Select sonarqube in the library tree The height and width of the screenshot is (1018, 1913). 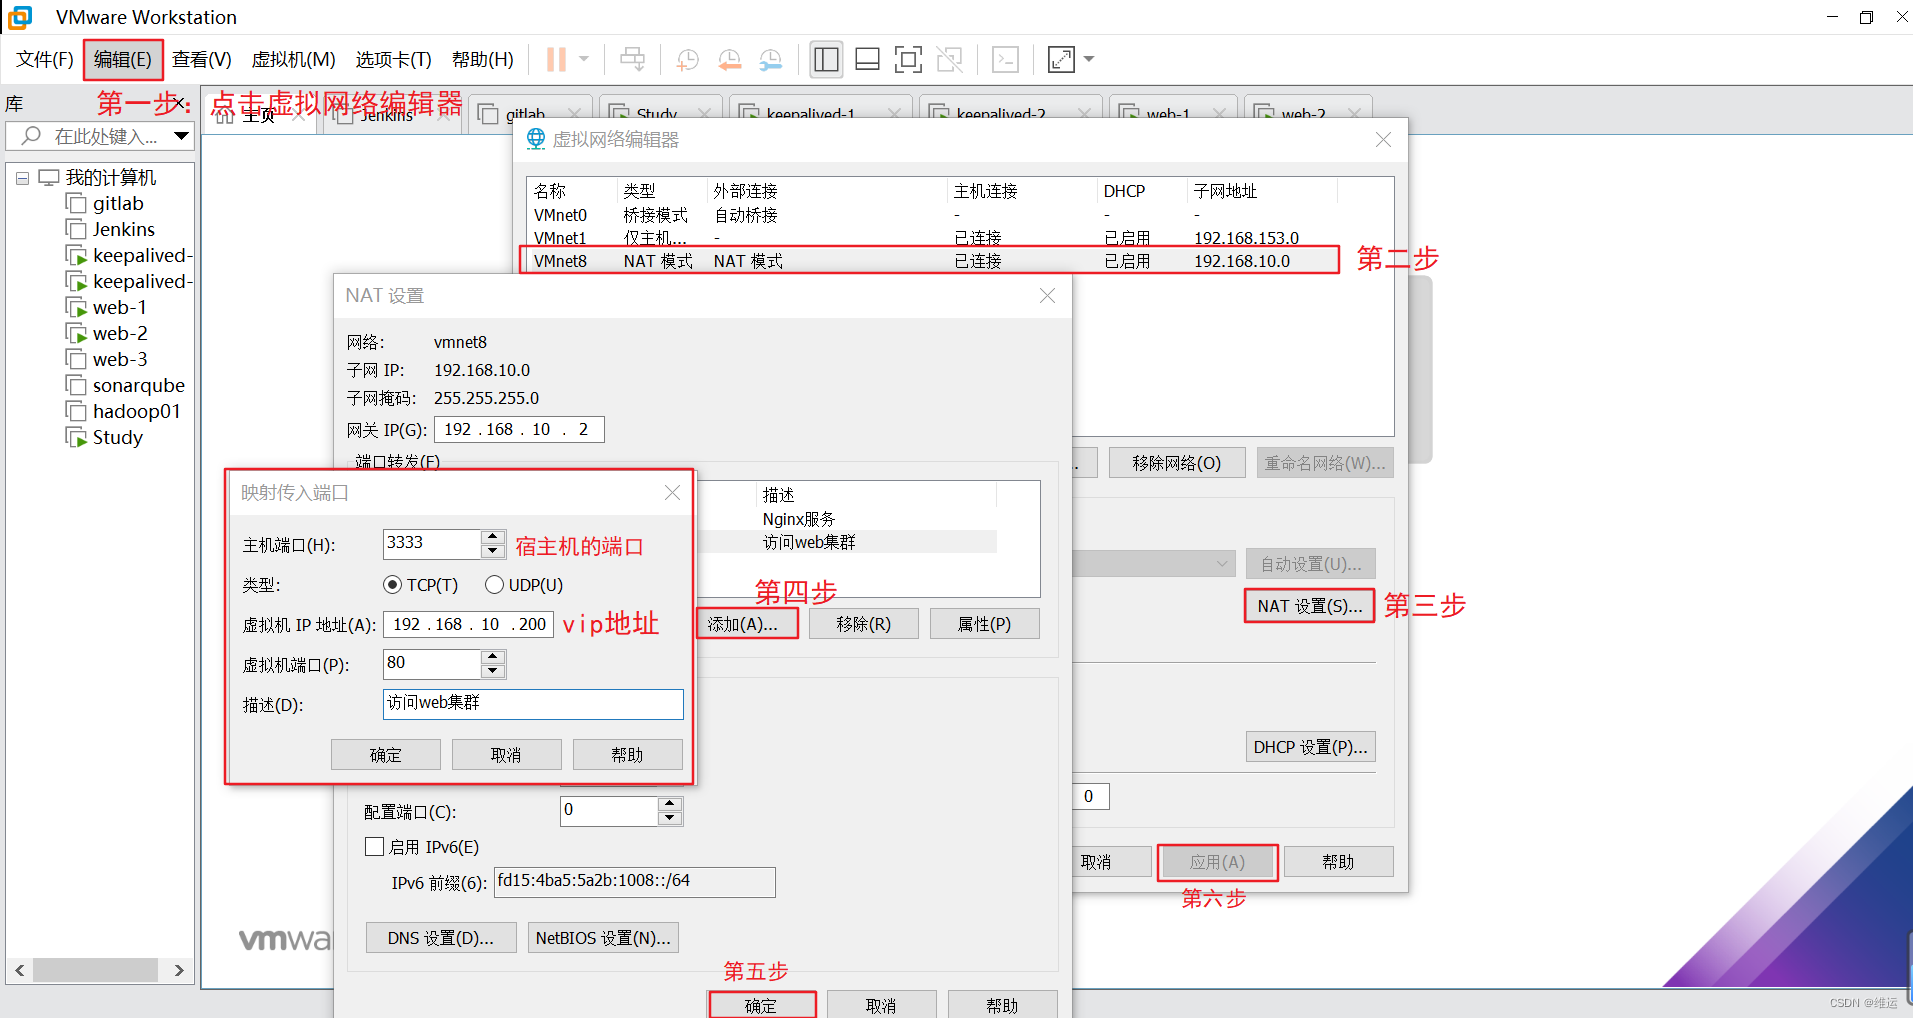pyautogui.click(x=139, y=386)
